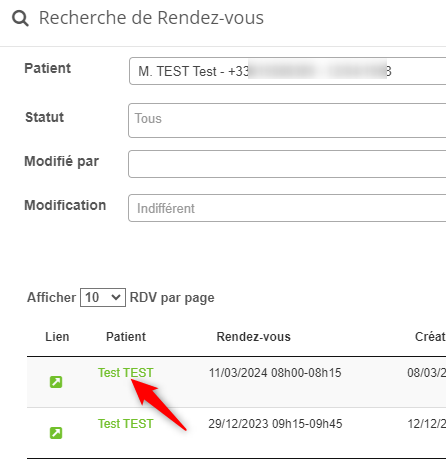The height and width of the screenshot is (461, 446).
Task: Click the Recherche de Rendez-vous page title
Action: click(x=151, y=18)
